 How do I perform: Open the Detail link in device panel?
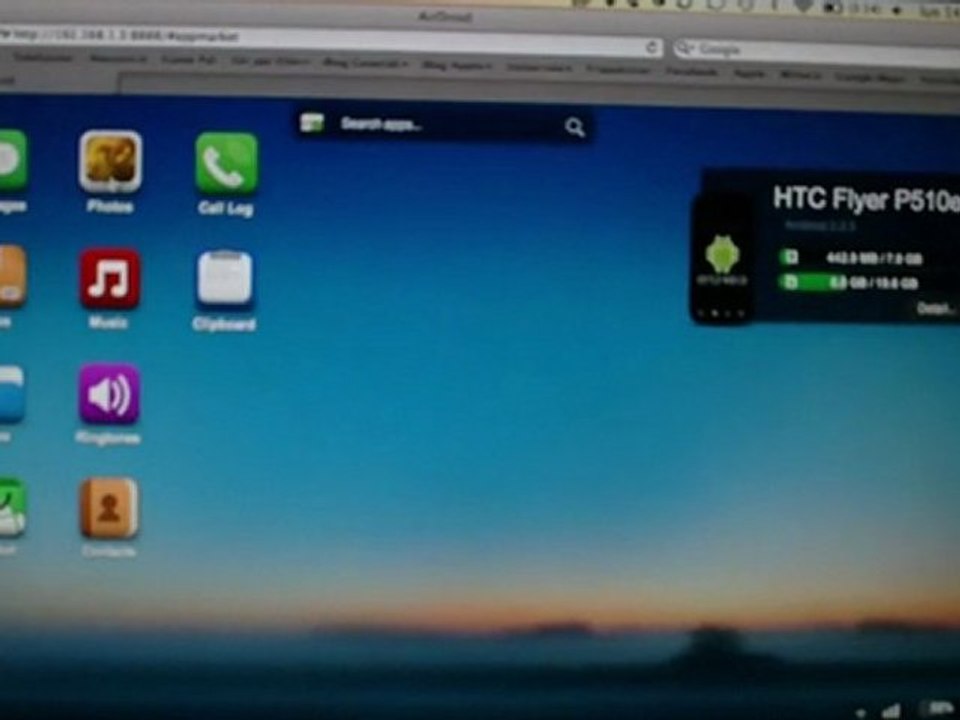tap(935, 309)
